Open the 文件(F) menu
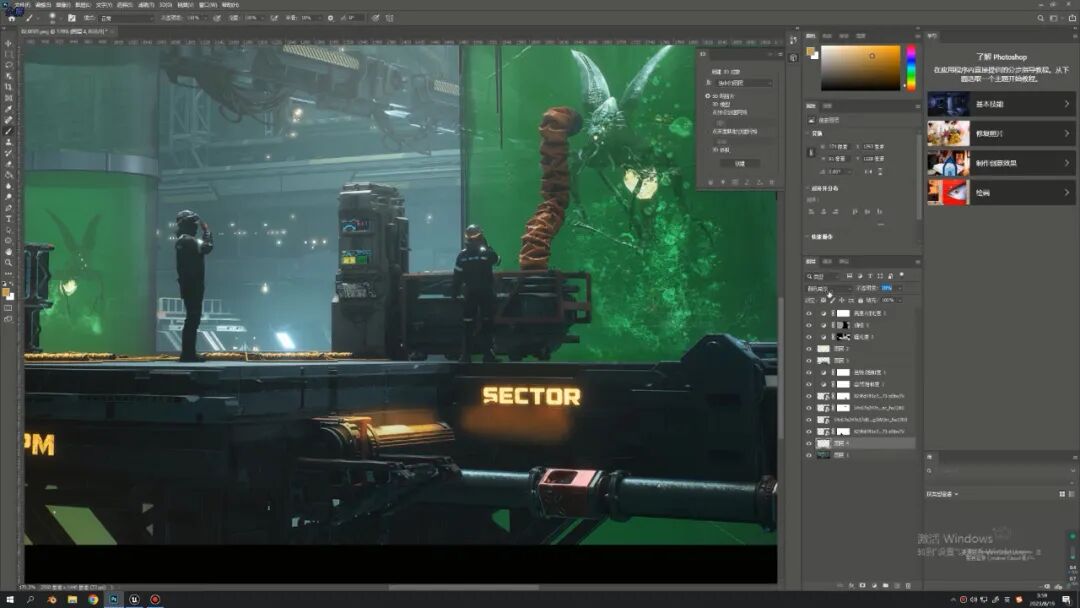 pos(23,5)
